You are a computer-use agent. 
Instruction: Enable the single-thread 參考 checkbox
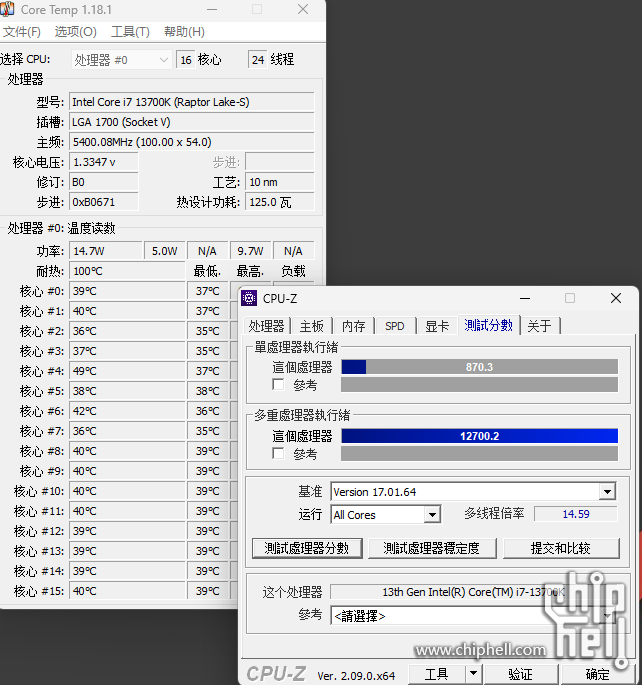[278, 385]
